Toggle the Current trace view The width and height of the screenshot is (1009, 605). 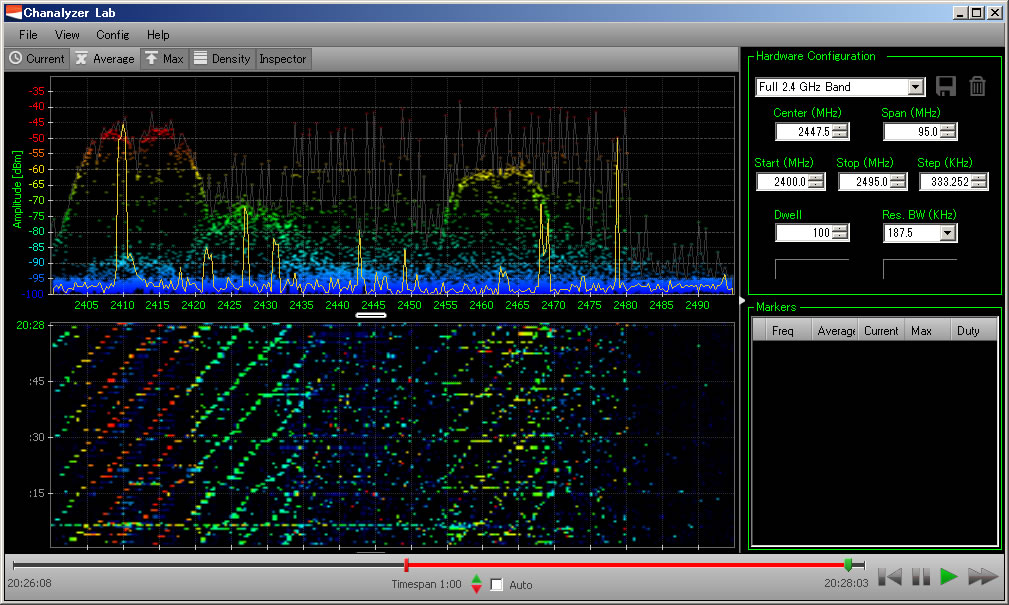[x=37, y=59]
